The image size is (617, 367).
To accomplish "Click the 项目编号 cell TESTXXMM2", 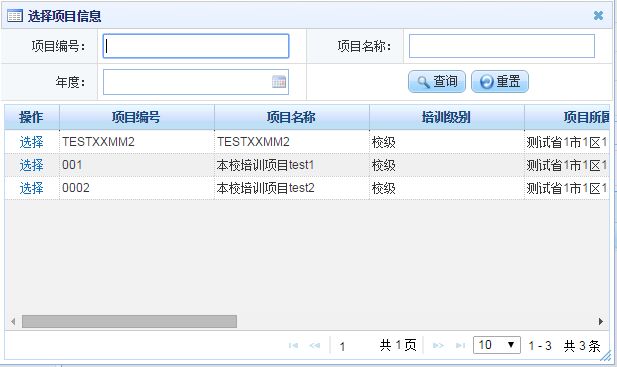I will 137,142.
